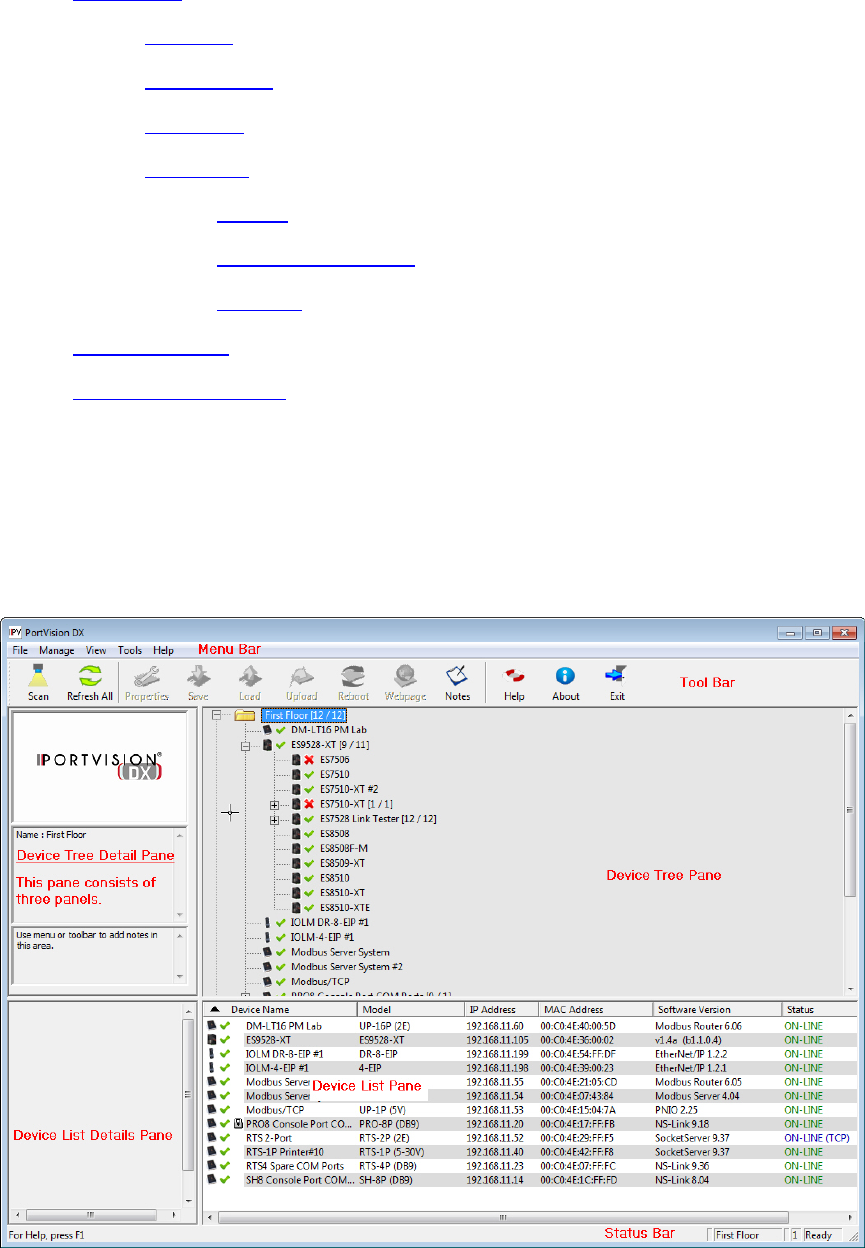Screen dimensions: 865x1248
Task: Click the Save toolbar icon
Action: 198,681
